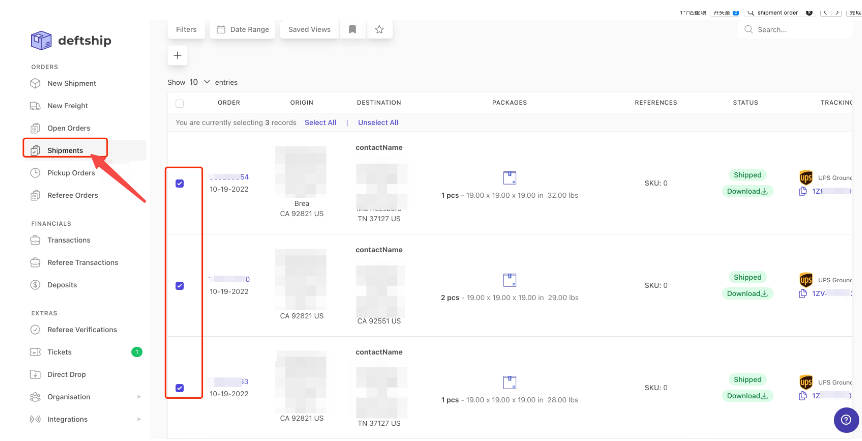Expand the Integrations submenu arrow
This screenshot has height=441, width=862.
pyautogui.click(x=139, y=420)
